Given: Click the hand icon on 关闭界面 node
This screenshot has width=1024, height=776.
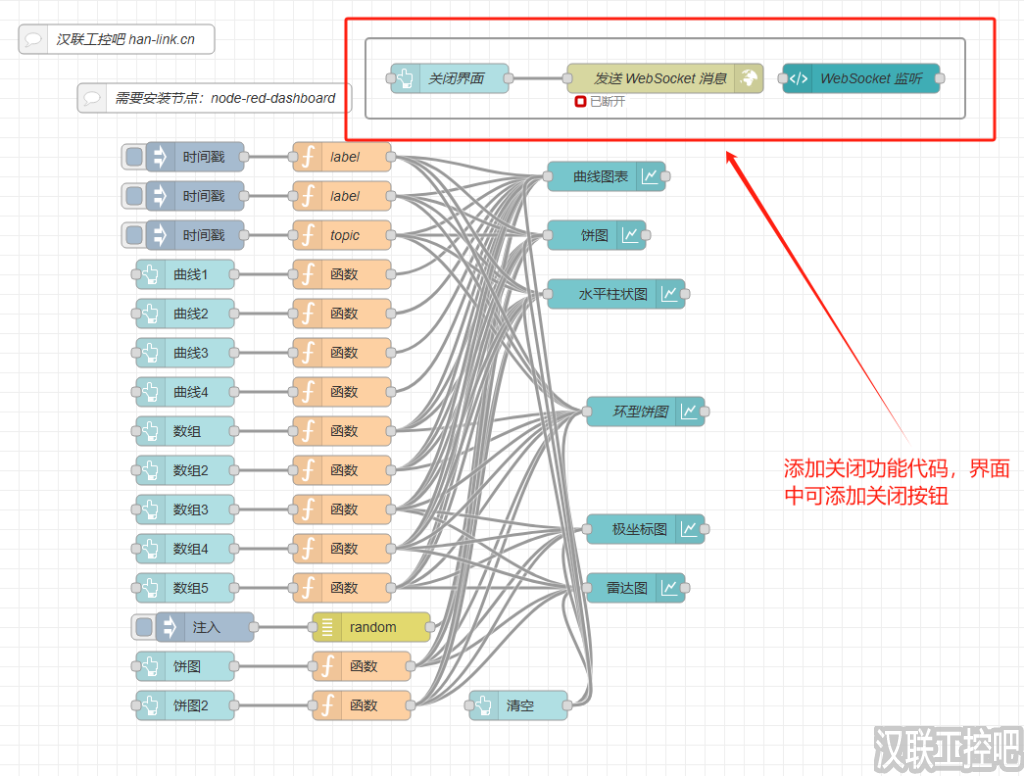Looking at the screenshot, I should coord(405,78).
